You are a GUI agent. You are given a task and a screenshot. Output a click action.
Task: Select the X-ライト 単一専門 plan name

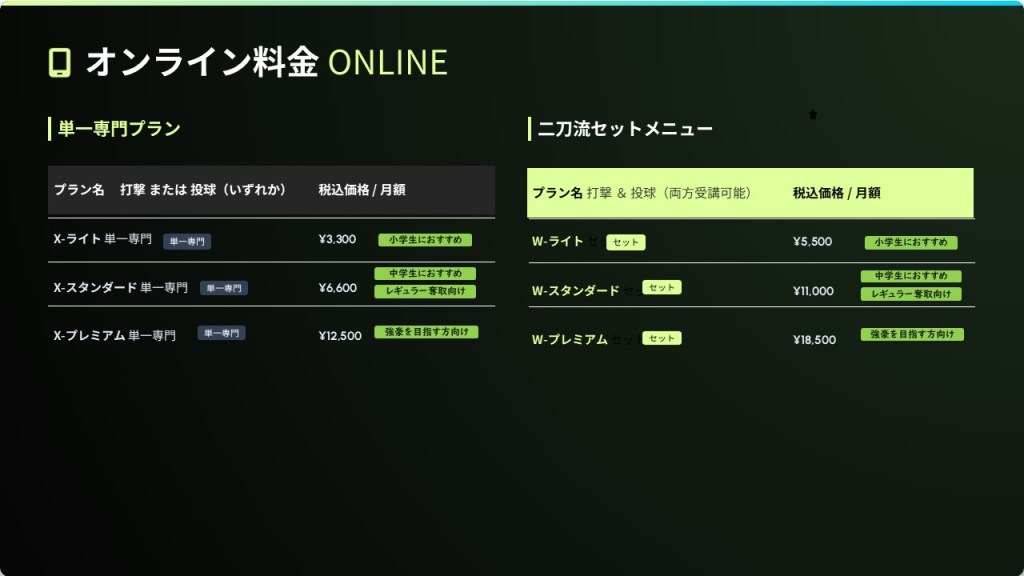pyautogui.click(x=103, y=240)
